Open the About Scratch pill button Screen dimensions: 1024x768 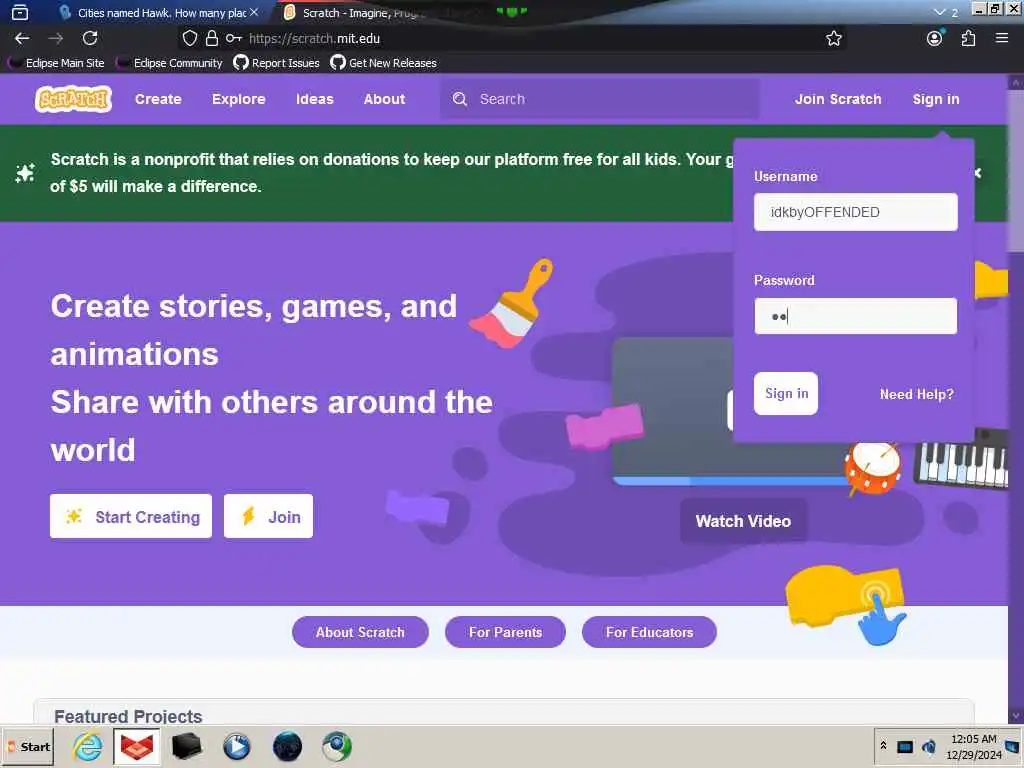click(x=360, y=632)
